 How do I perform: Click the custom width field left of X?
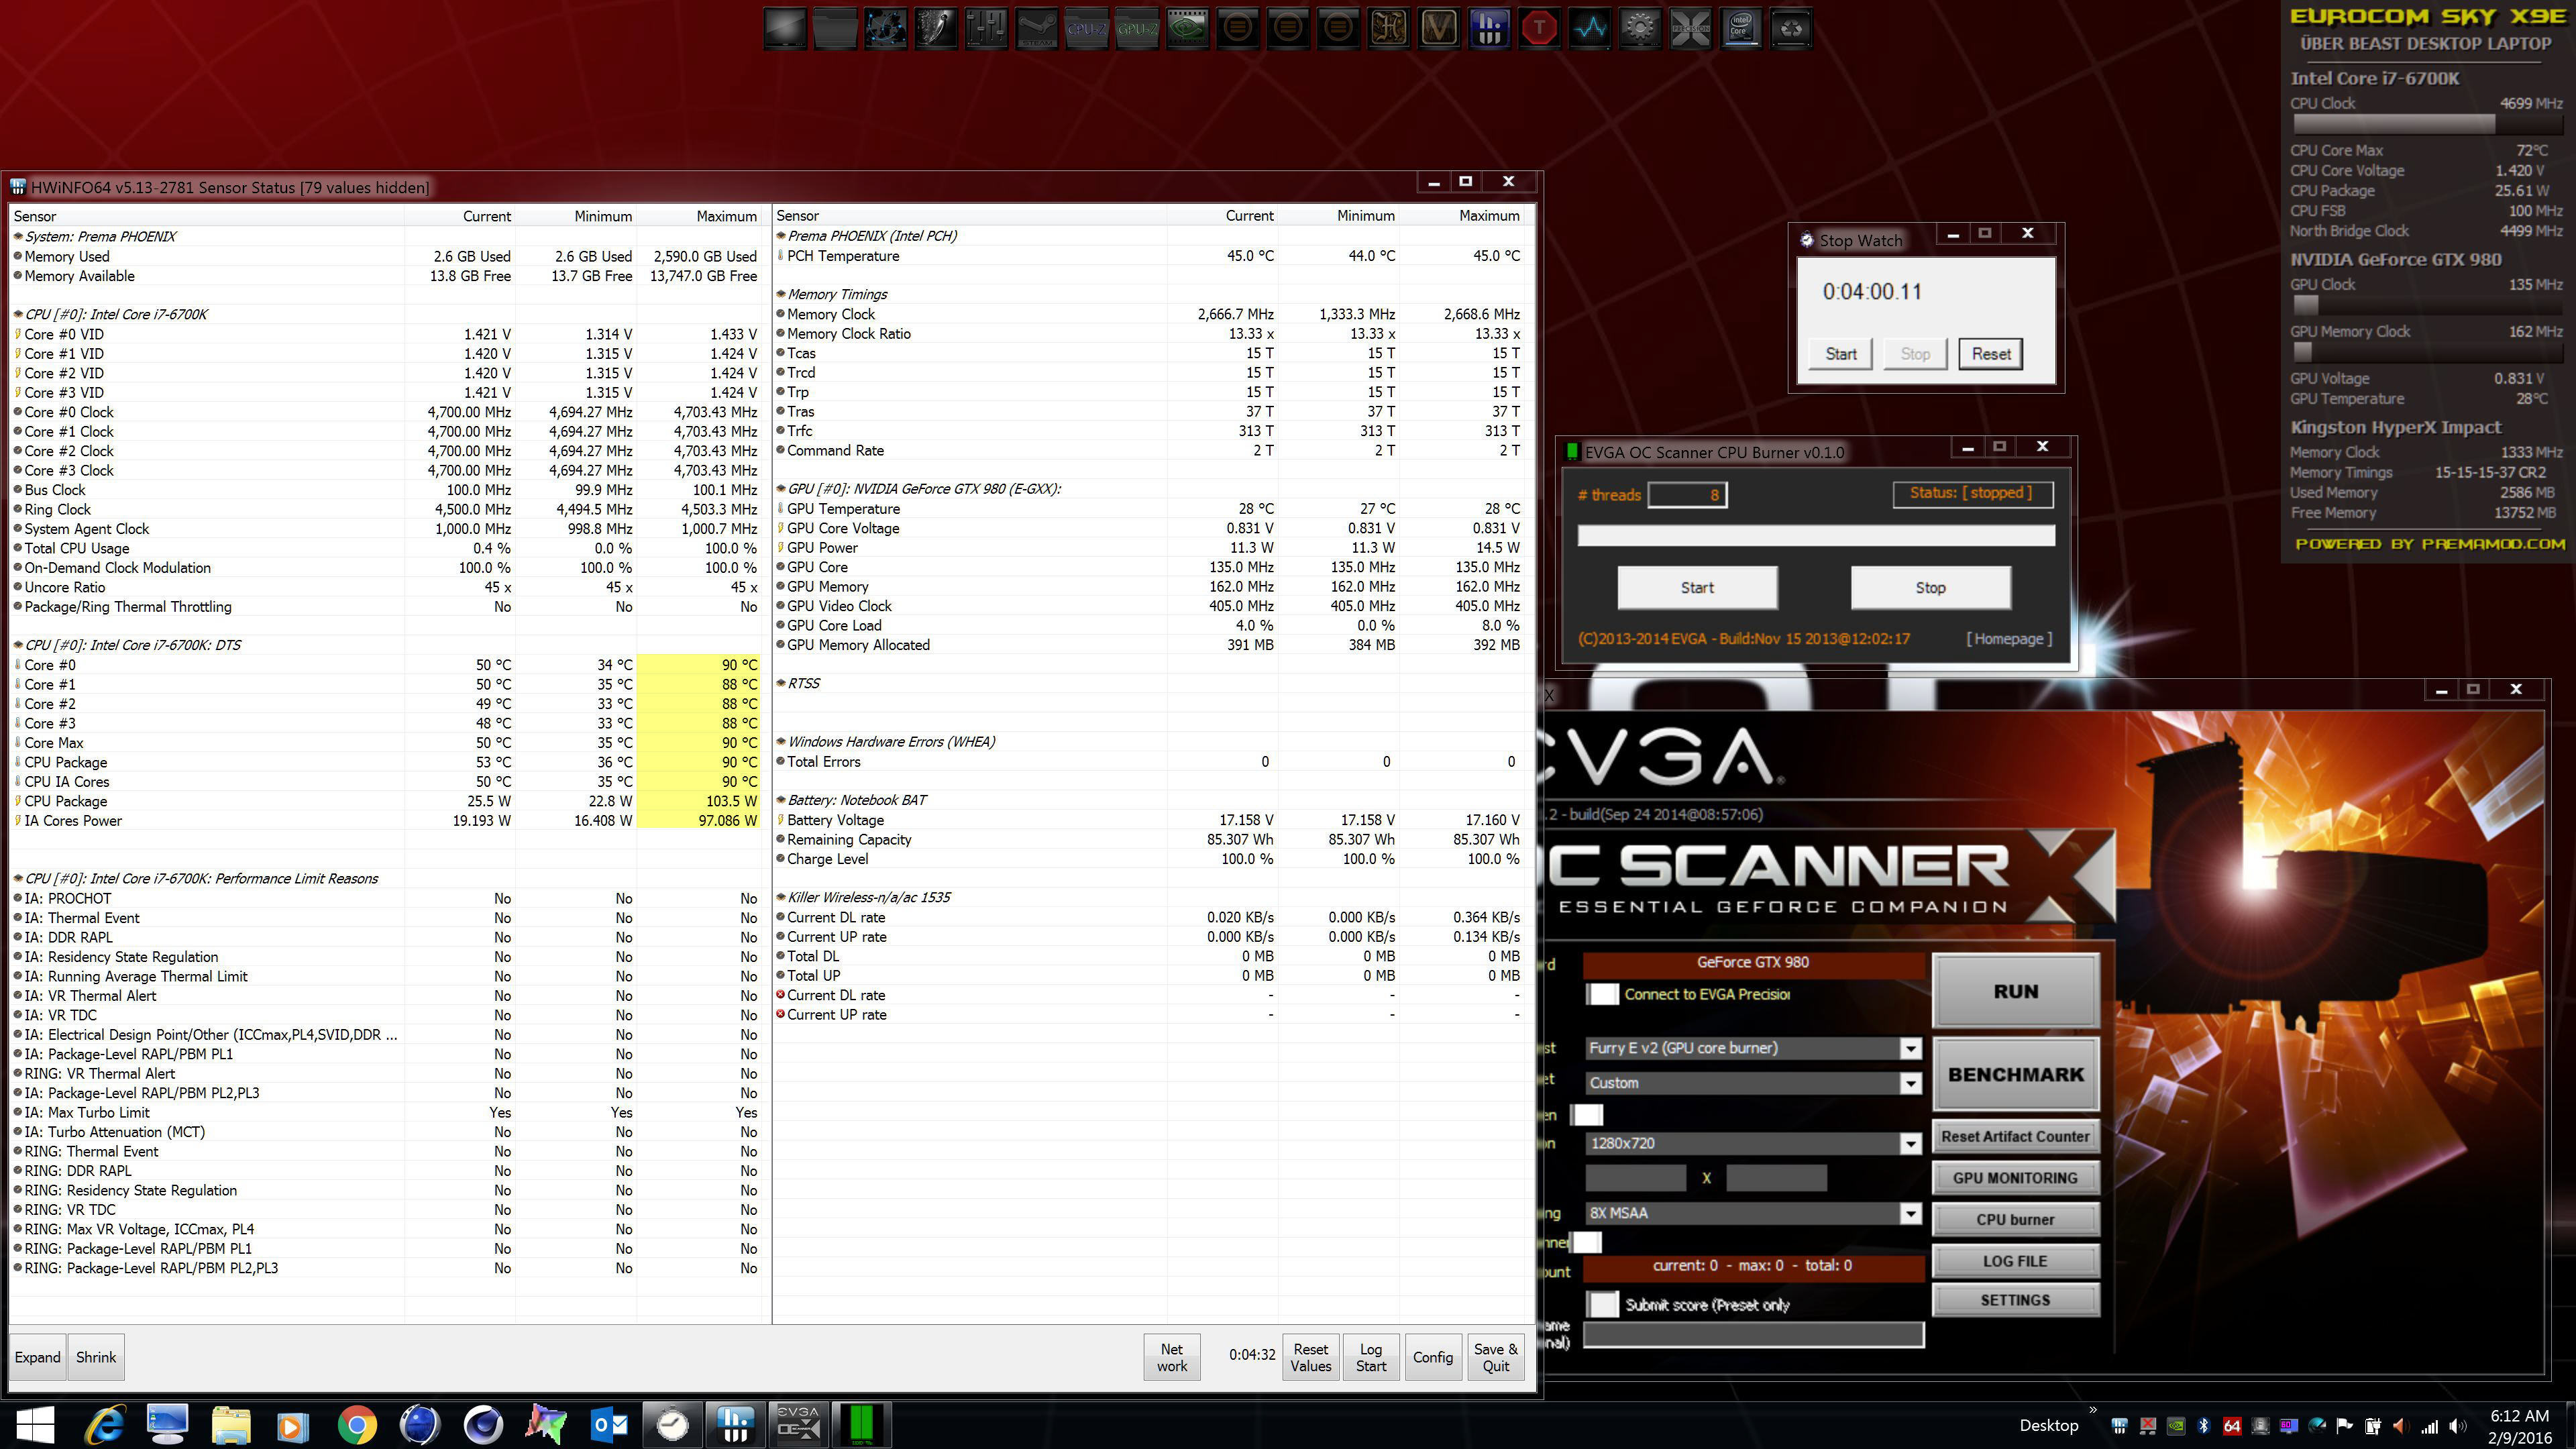tap(1636, 1178)
